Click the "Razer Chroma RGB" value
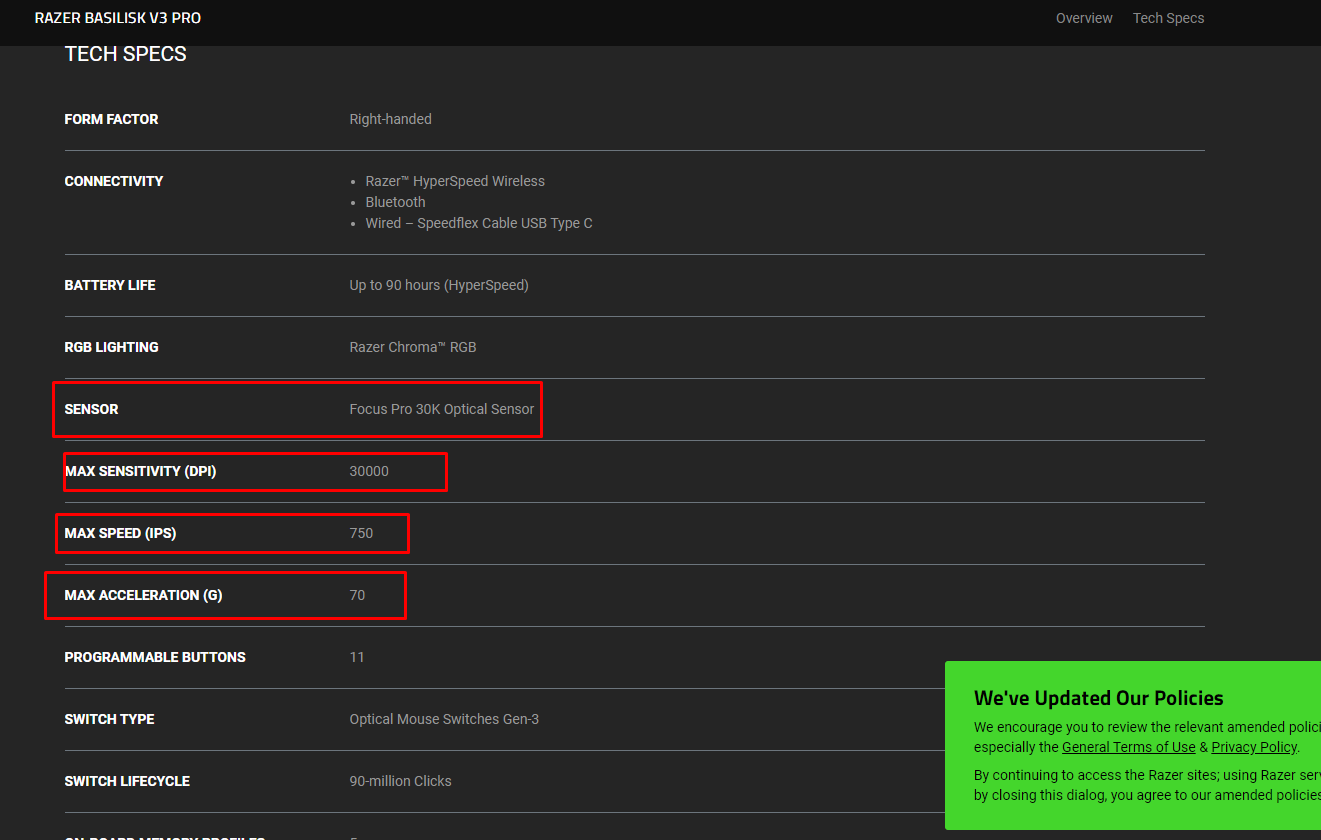The width and height of the screenshot is (1321, 840). [413, 347]
